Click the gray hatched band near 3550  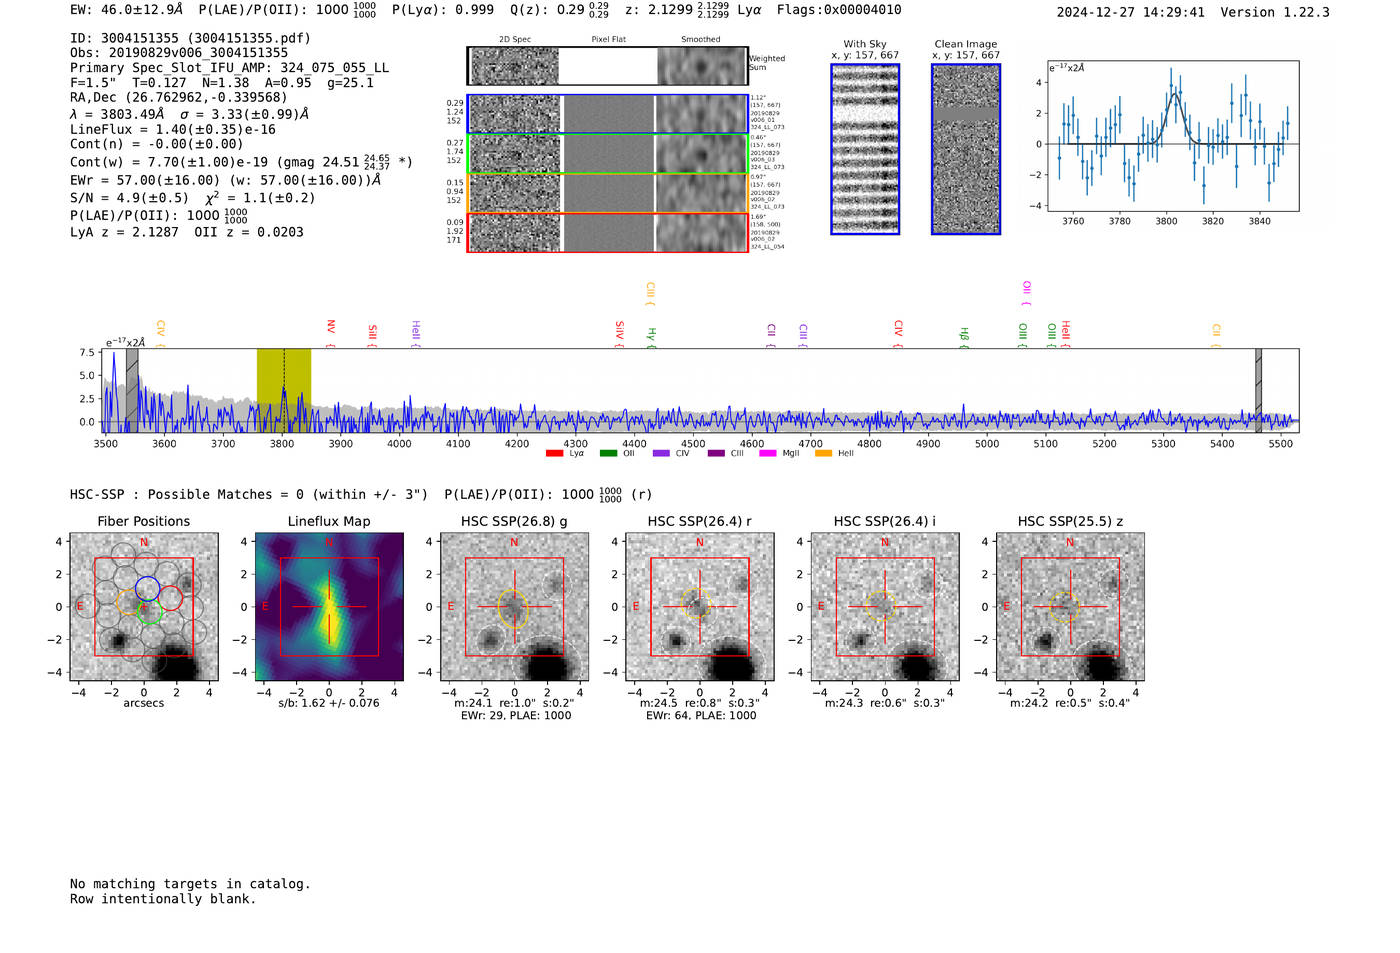[x=132, y=390]
